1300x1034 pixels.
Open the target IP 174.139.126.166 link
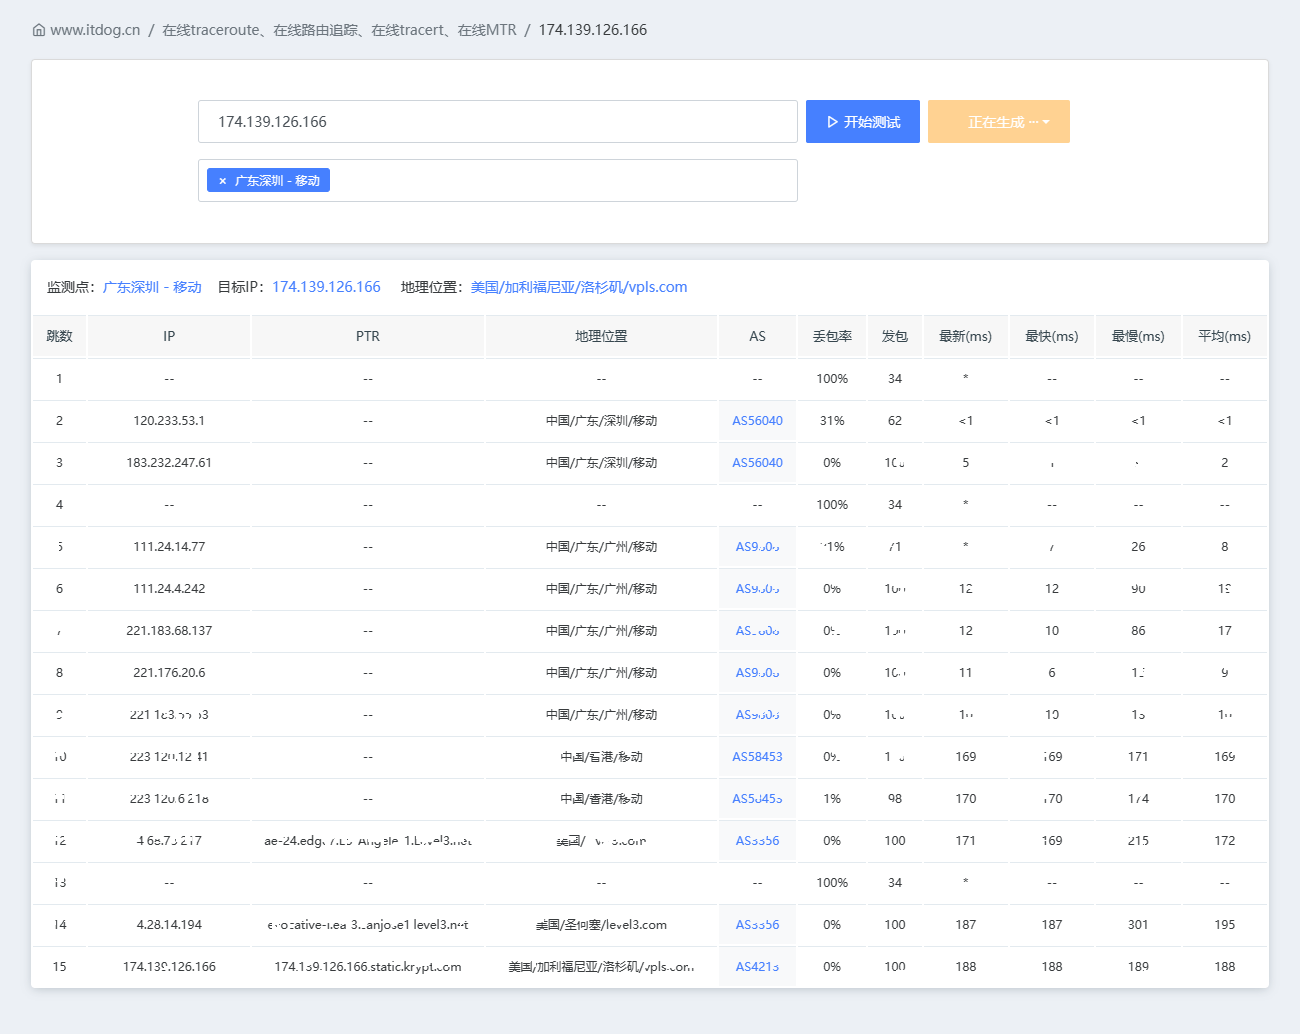tap(326, 287)
